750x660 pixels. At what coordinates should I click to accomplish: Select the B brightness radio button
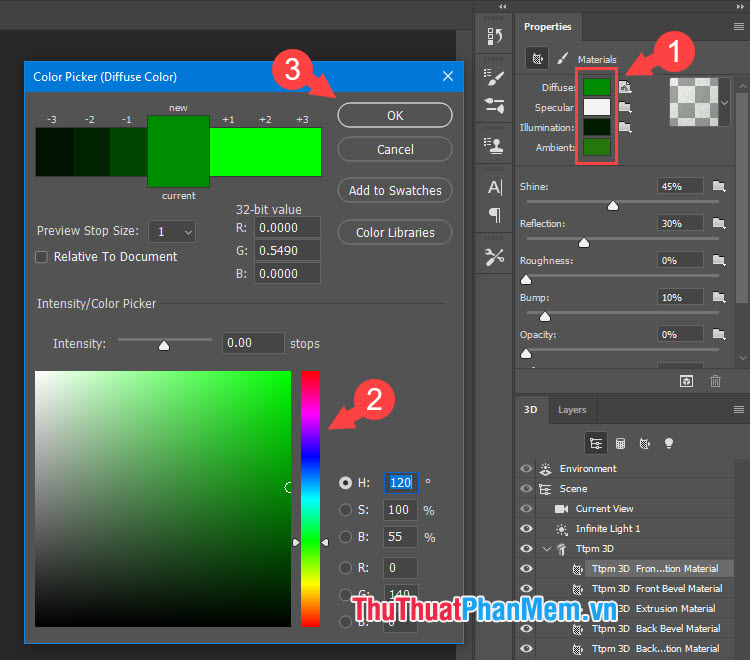[345, 537]
